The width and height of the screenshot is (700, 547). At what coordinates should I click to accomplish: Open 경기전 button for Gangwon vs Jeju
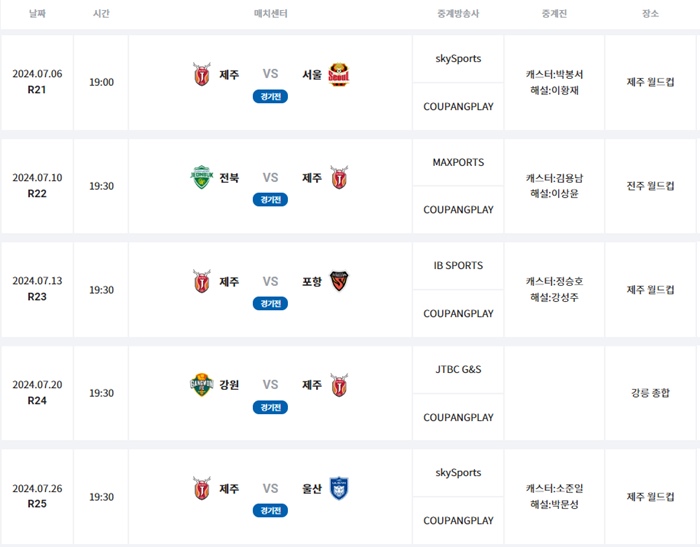[x=271, y=407]
